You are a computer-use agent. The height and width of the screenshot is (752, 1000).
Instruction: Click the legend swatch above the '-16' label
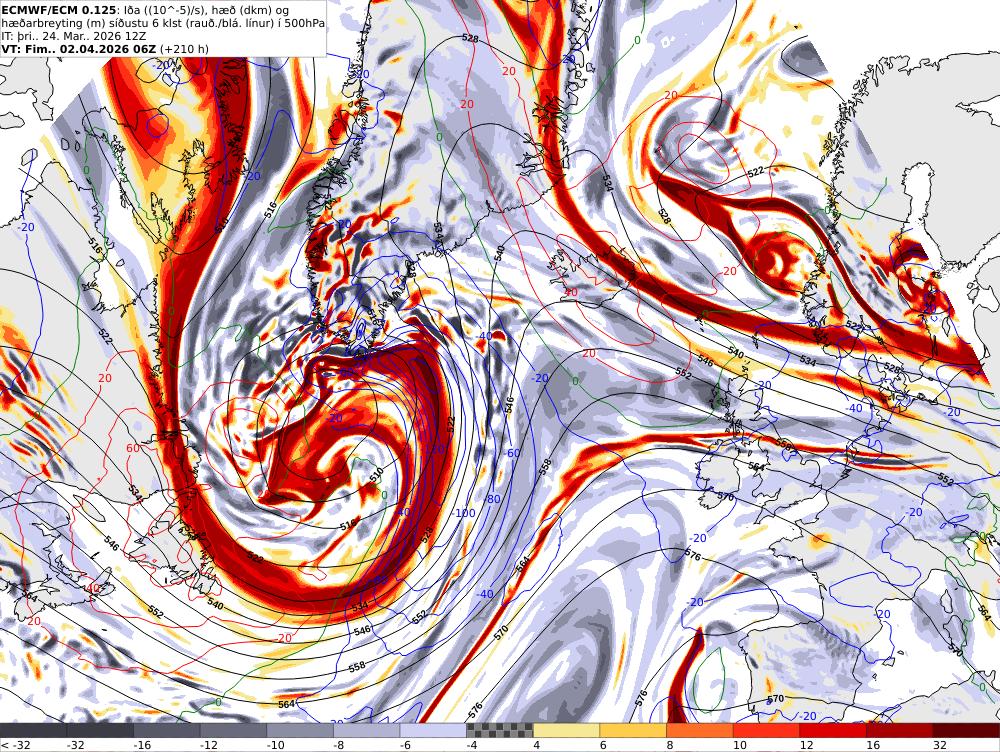[166, 730]
